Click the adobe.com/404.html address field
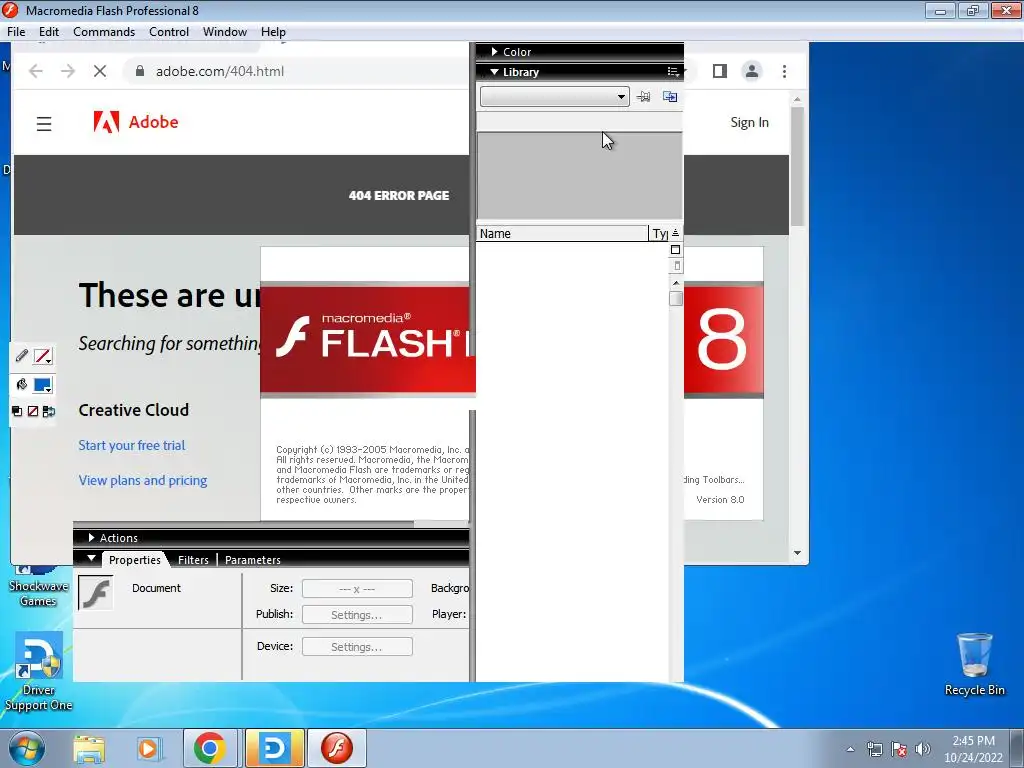The image size is (1024, 768). pos(220,71)
